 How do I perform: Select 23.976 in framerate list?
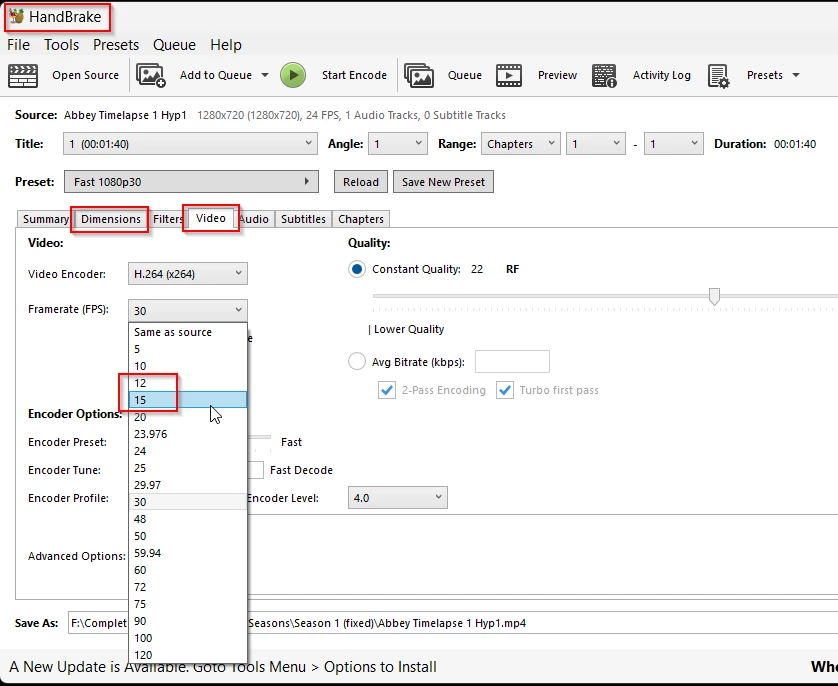(x=188, y=434)
